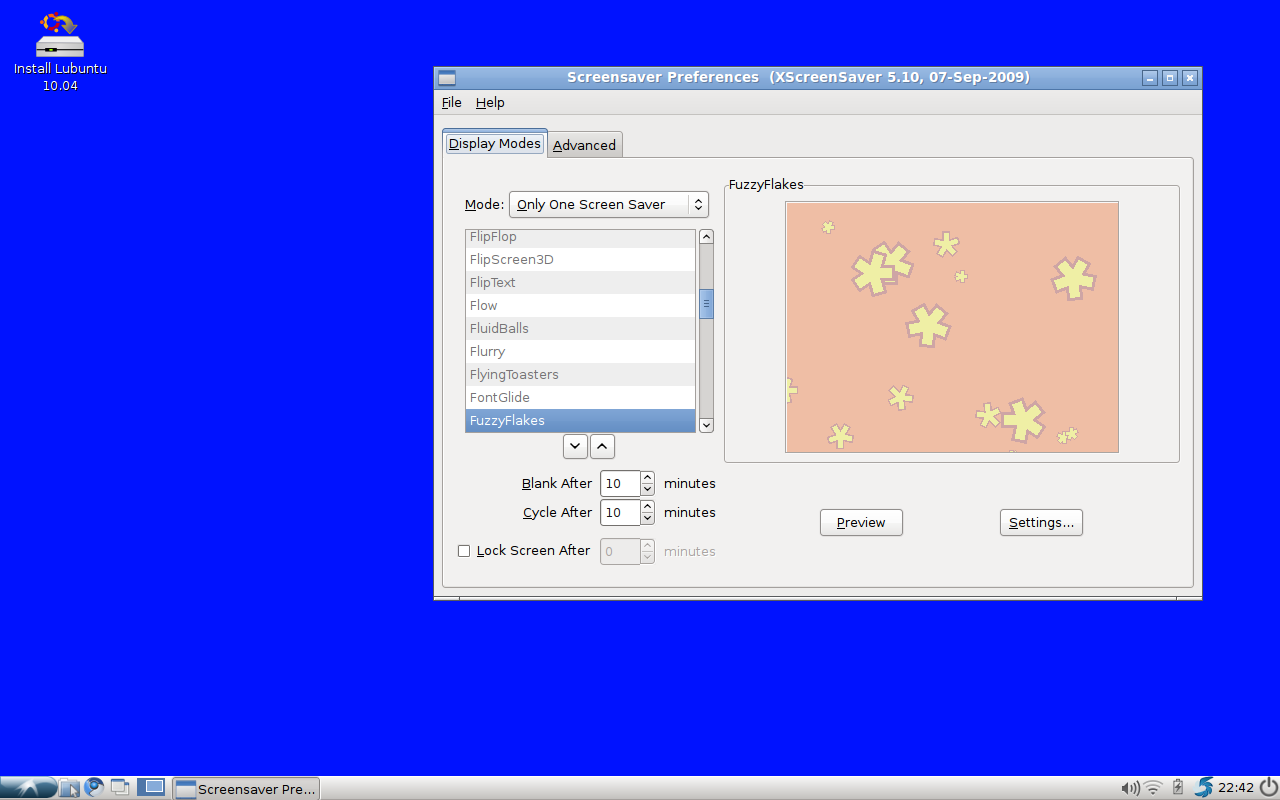The image size is (1280, 800).
Task: Select Flow in the screensaver list
Action: pos(580,306)
